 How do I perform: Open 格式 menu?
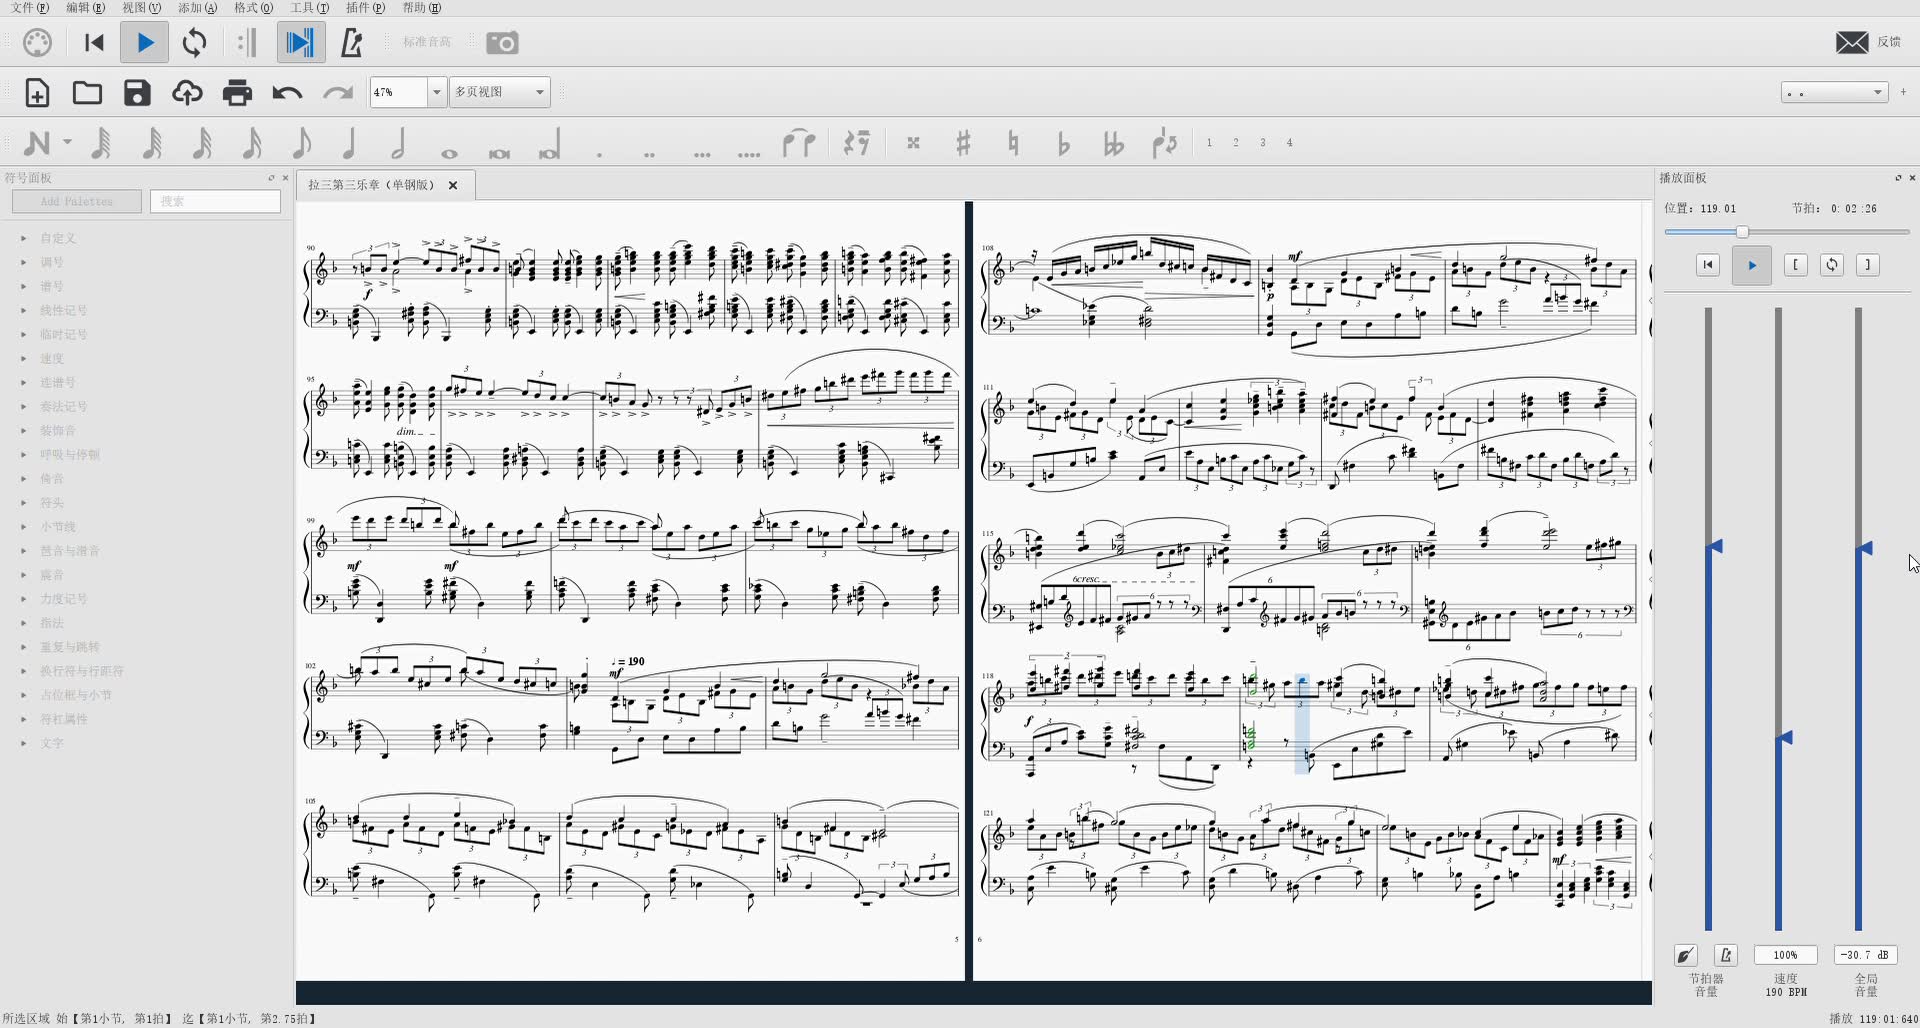tap(253, 7)
